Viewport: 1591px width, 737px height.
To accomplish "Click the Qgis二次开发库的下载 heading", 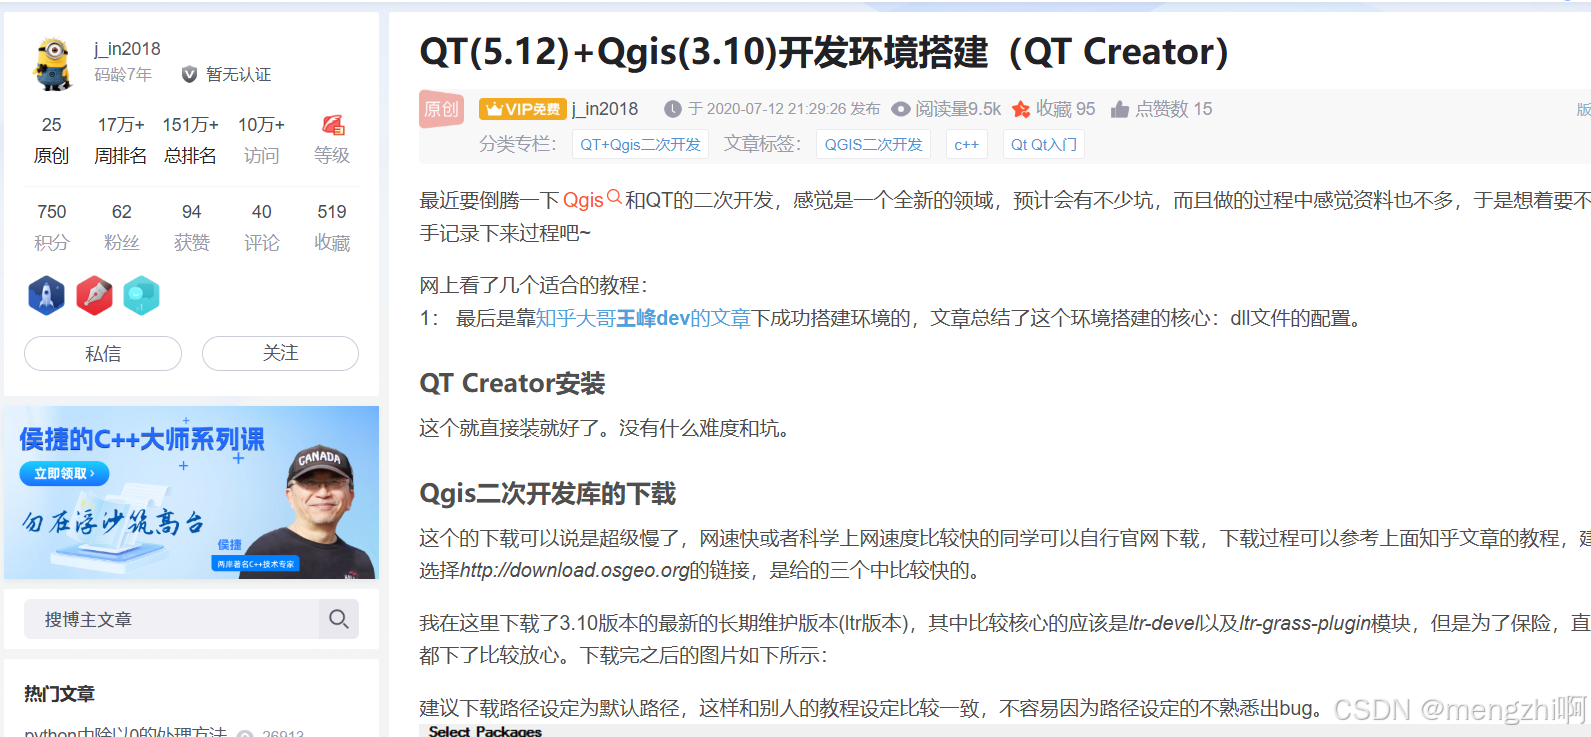I will click(x=547, y=493).
